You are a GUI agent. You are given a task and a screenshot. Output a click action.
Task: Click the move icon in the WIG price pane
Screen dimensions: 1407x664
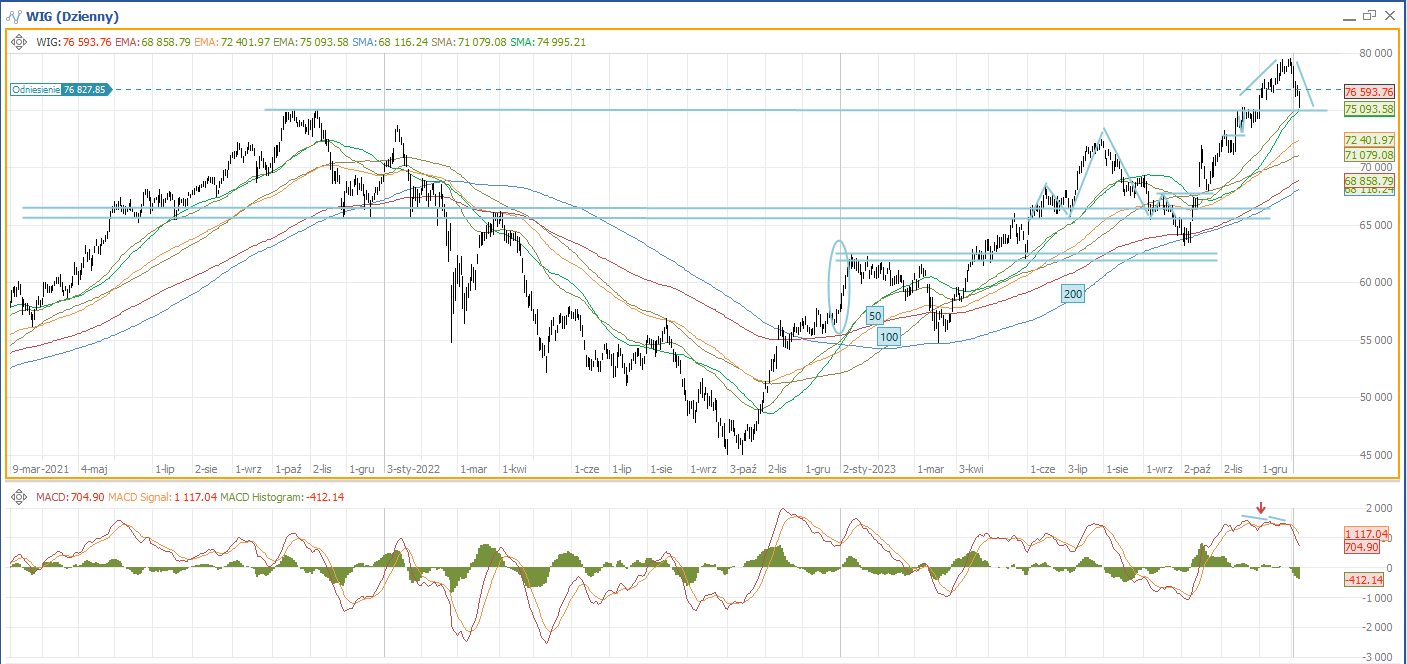pyautogui.click(x=19, y=42)
